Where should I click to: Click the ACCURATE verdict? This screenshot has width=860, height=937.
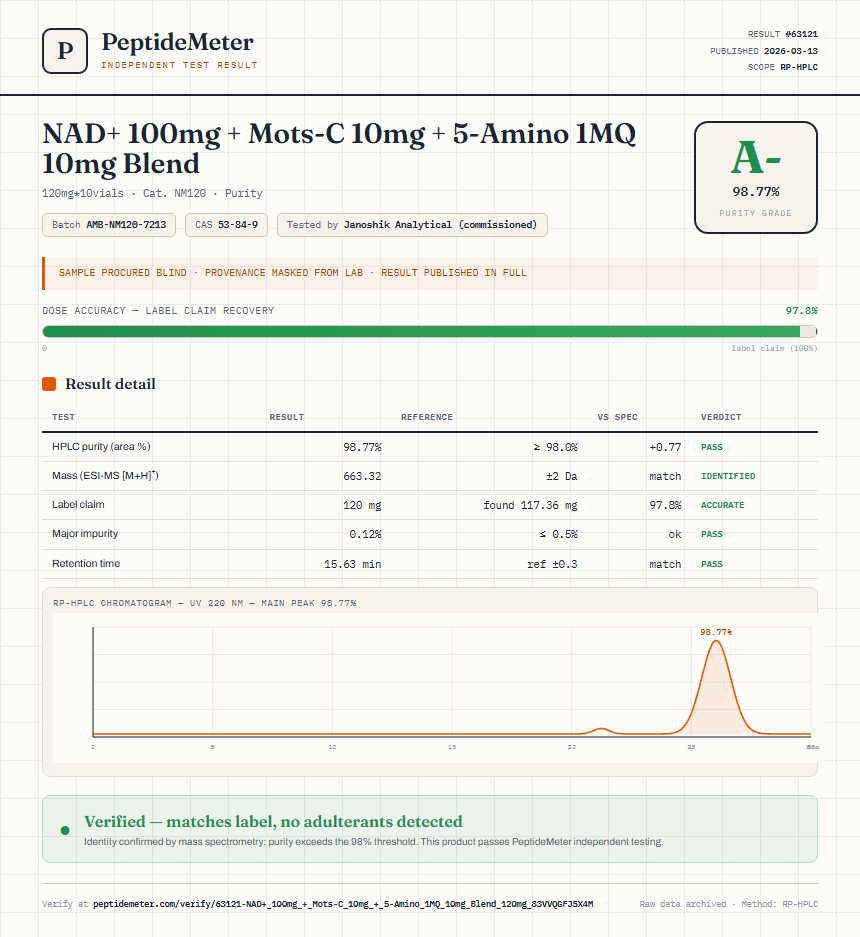723,505
